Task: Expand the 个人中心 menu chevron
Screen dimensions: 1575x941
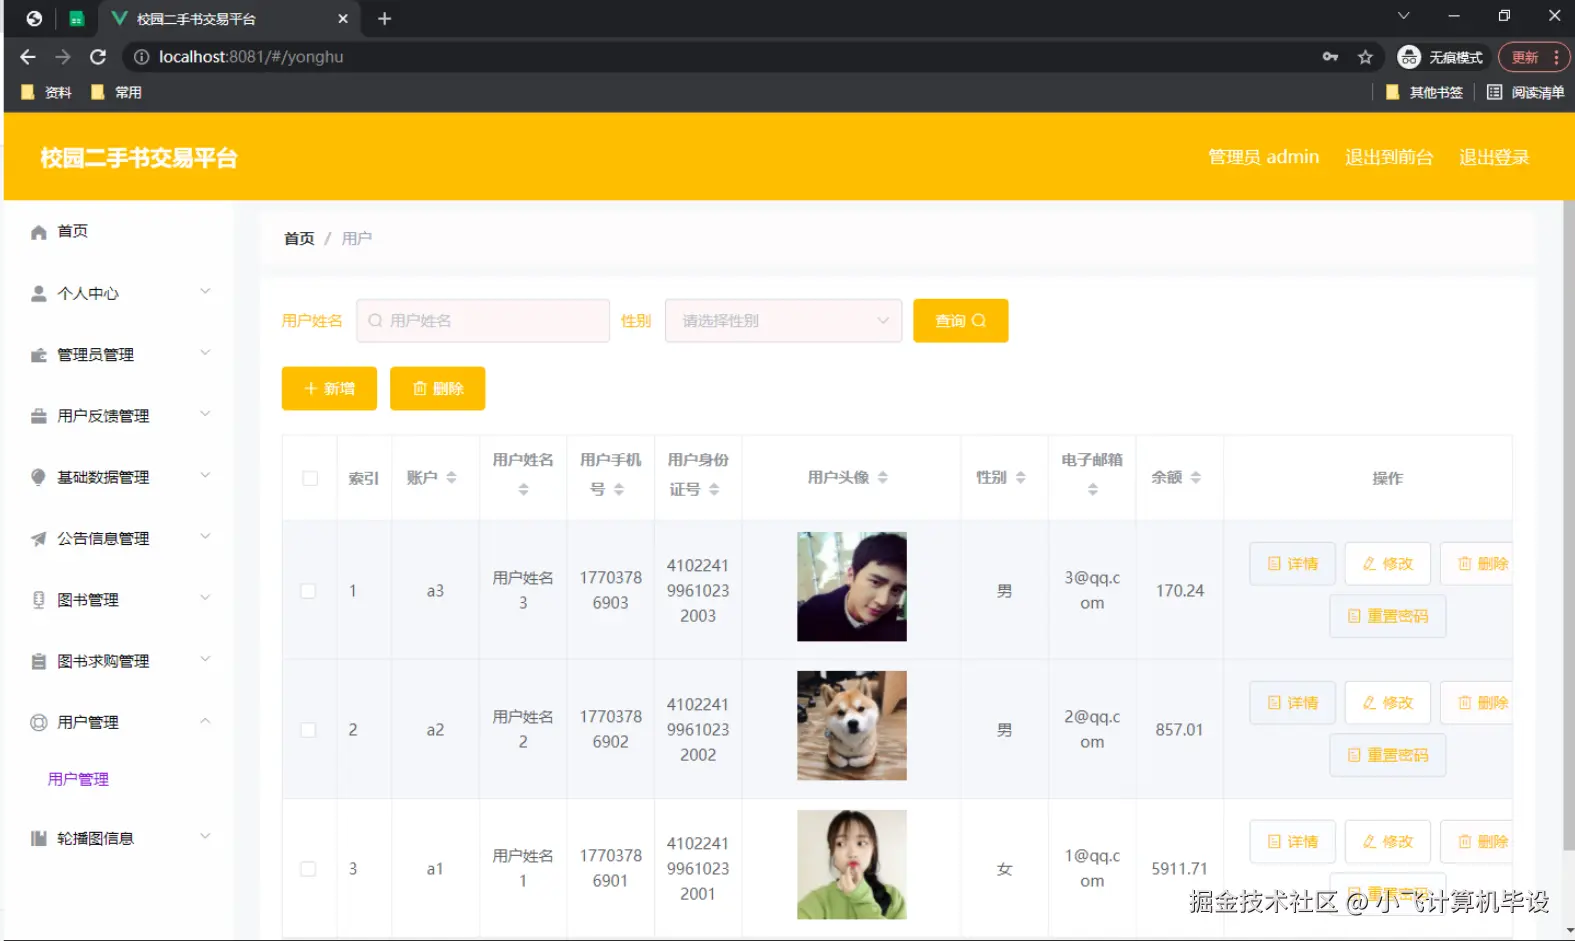Action: 205,292
